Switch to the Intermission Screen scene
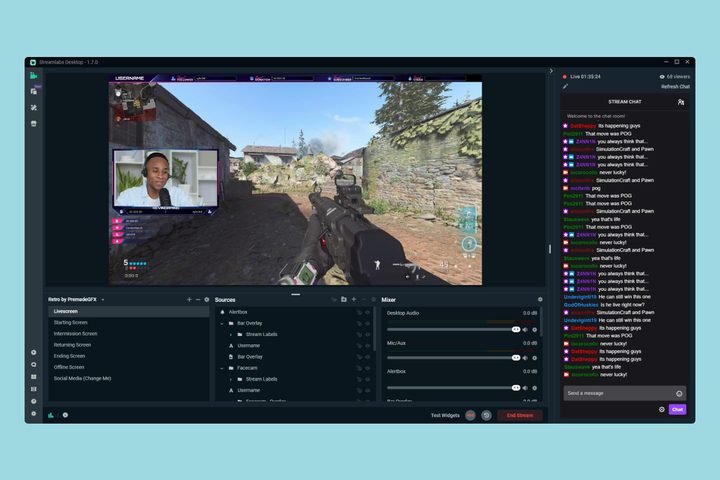Viewport: 720px width, 480px height. click(129, 334)
